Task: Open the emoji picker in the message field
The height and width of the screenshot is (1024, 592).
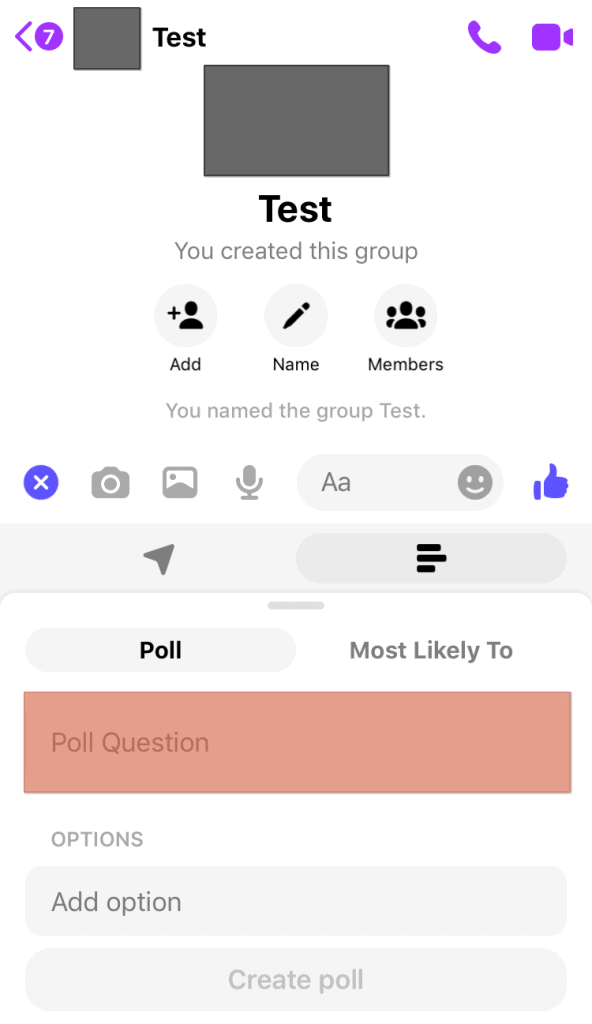Action: coord(474,482)
